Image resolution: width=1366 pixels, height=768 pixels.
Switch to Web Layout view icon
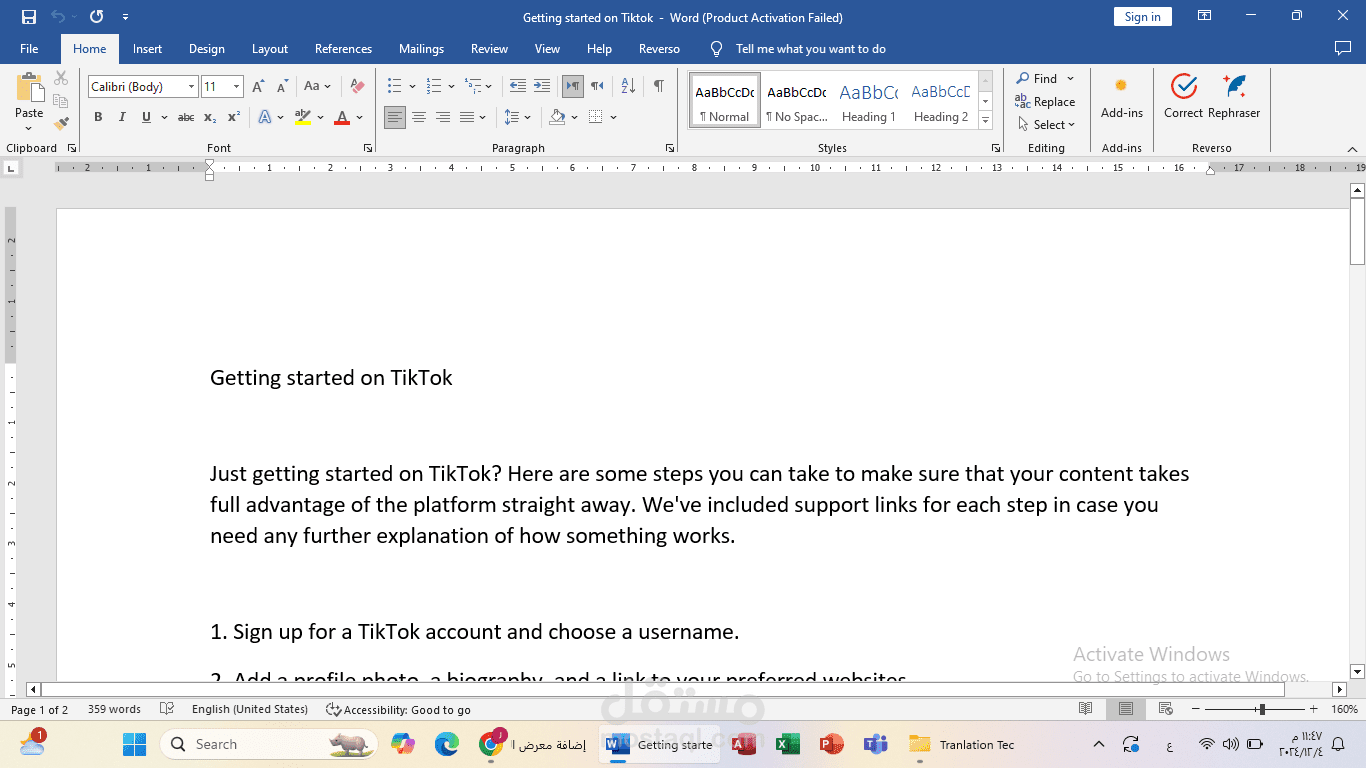point(1168,709)
